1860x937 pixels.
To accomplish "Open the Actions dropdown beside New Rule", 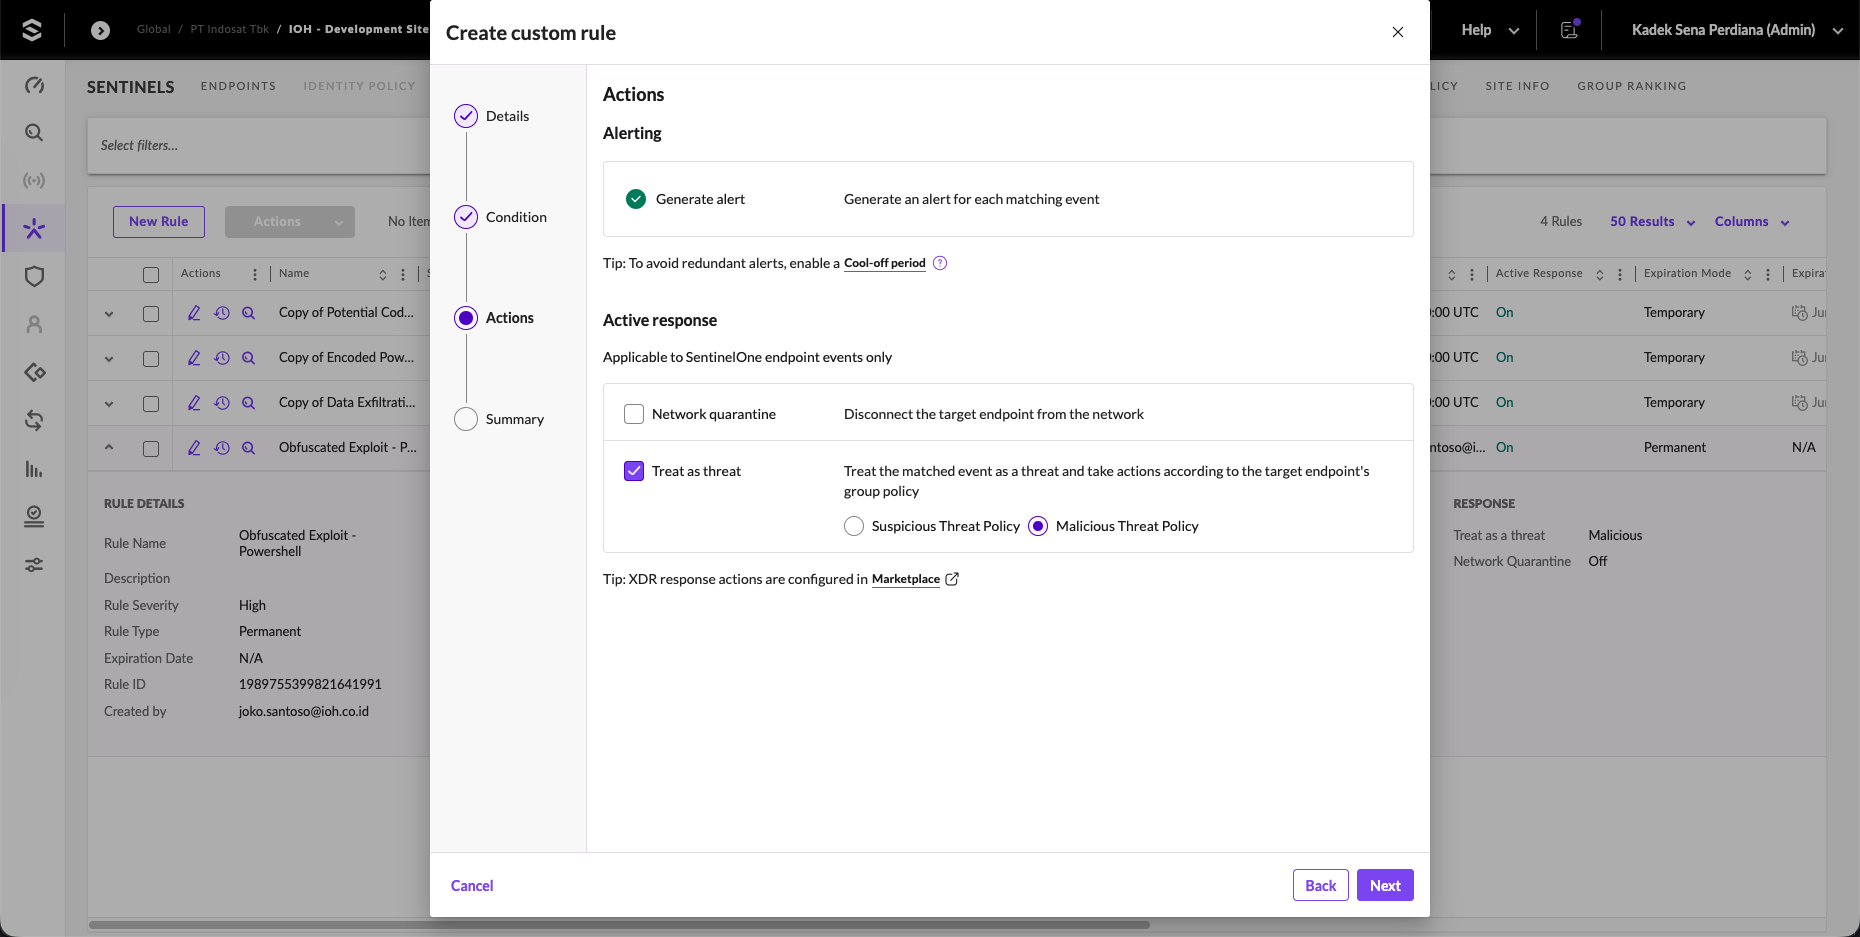I will point(290,222).
